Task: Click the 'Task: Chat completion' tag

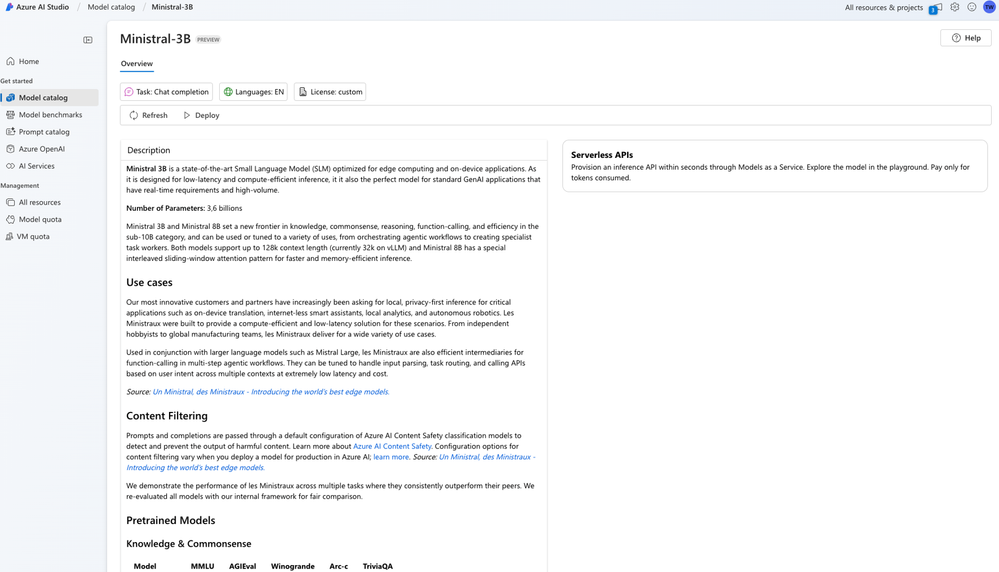Action: (x=166, y=92)
